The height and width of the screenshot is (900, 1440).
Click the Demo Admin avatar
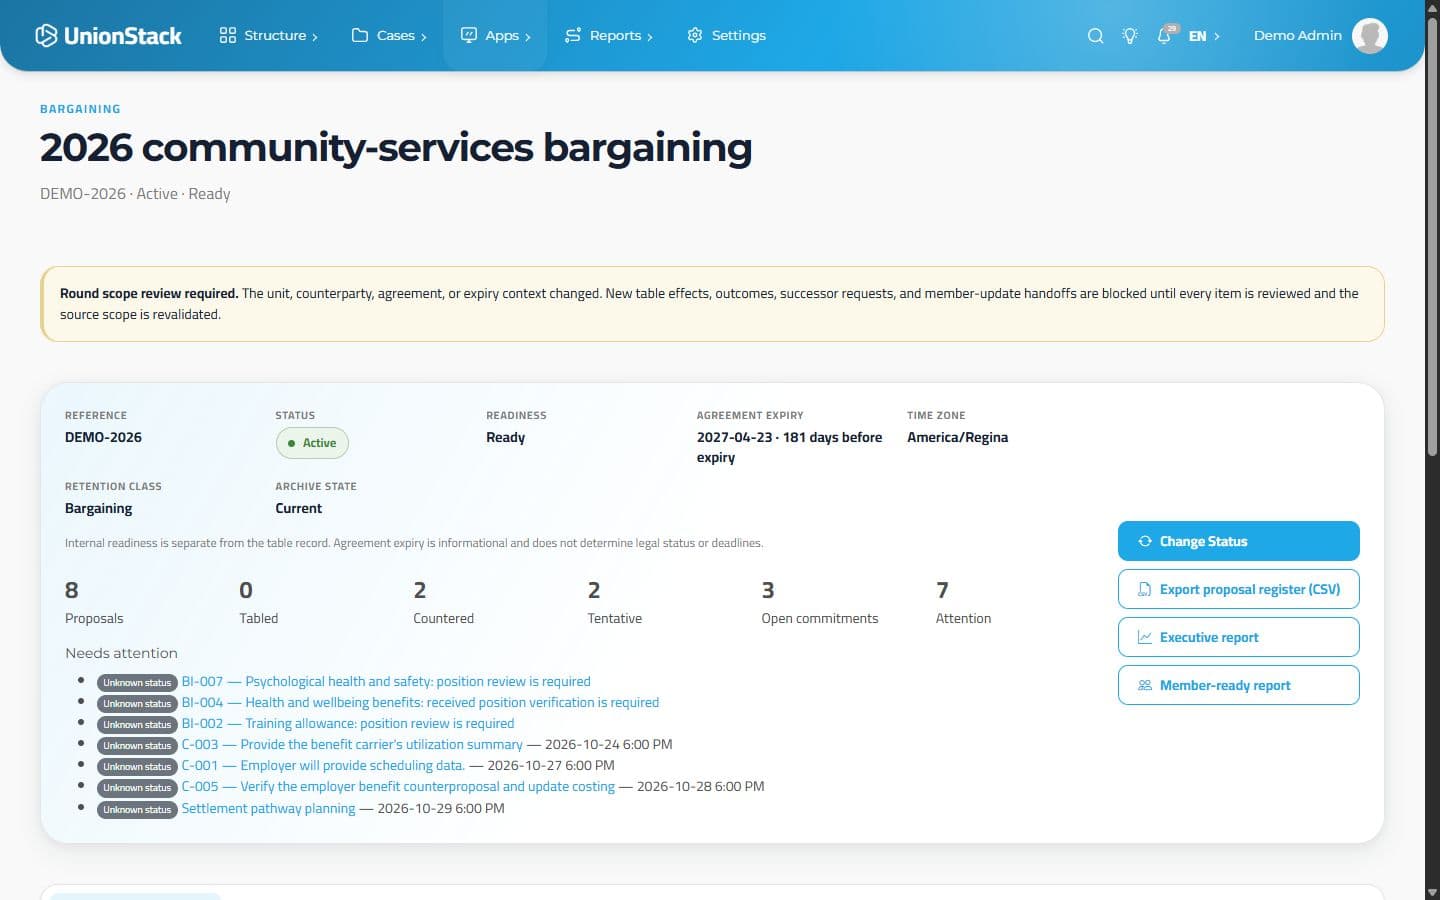pos(1370,36)
